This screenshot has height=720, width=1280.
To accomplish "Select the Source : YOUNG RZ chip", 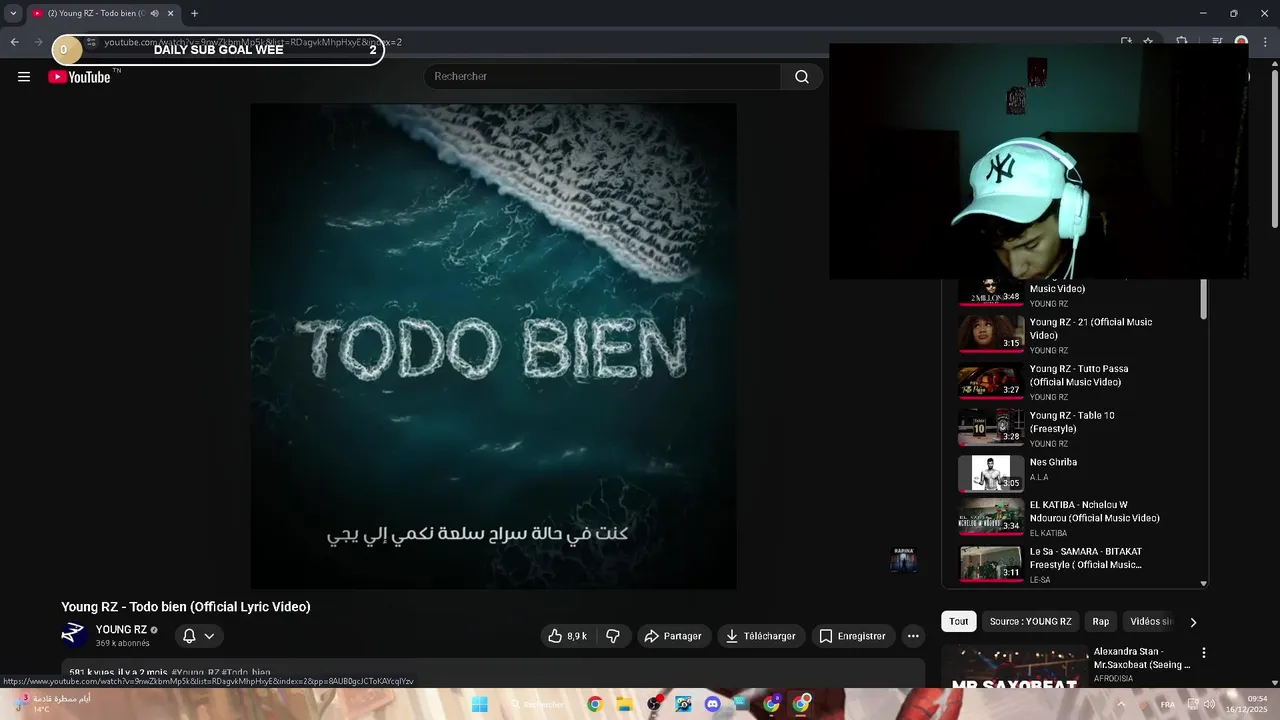I will (1030, 622).
